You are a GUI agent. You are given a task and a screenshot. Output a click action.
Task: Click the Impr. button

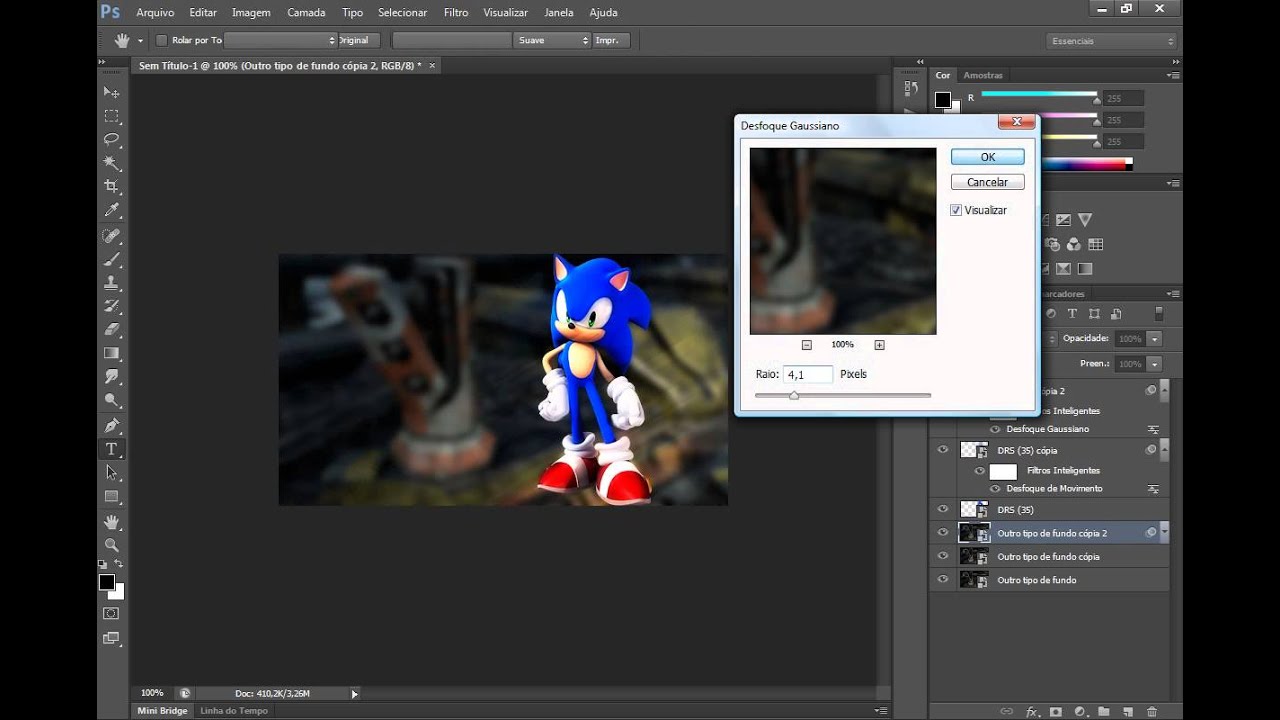click(612, 40)
